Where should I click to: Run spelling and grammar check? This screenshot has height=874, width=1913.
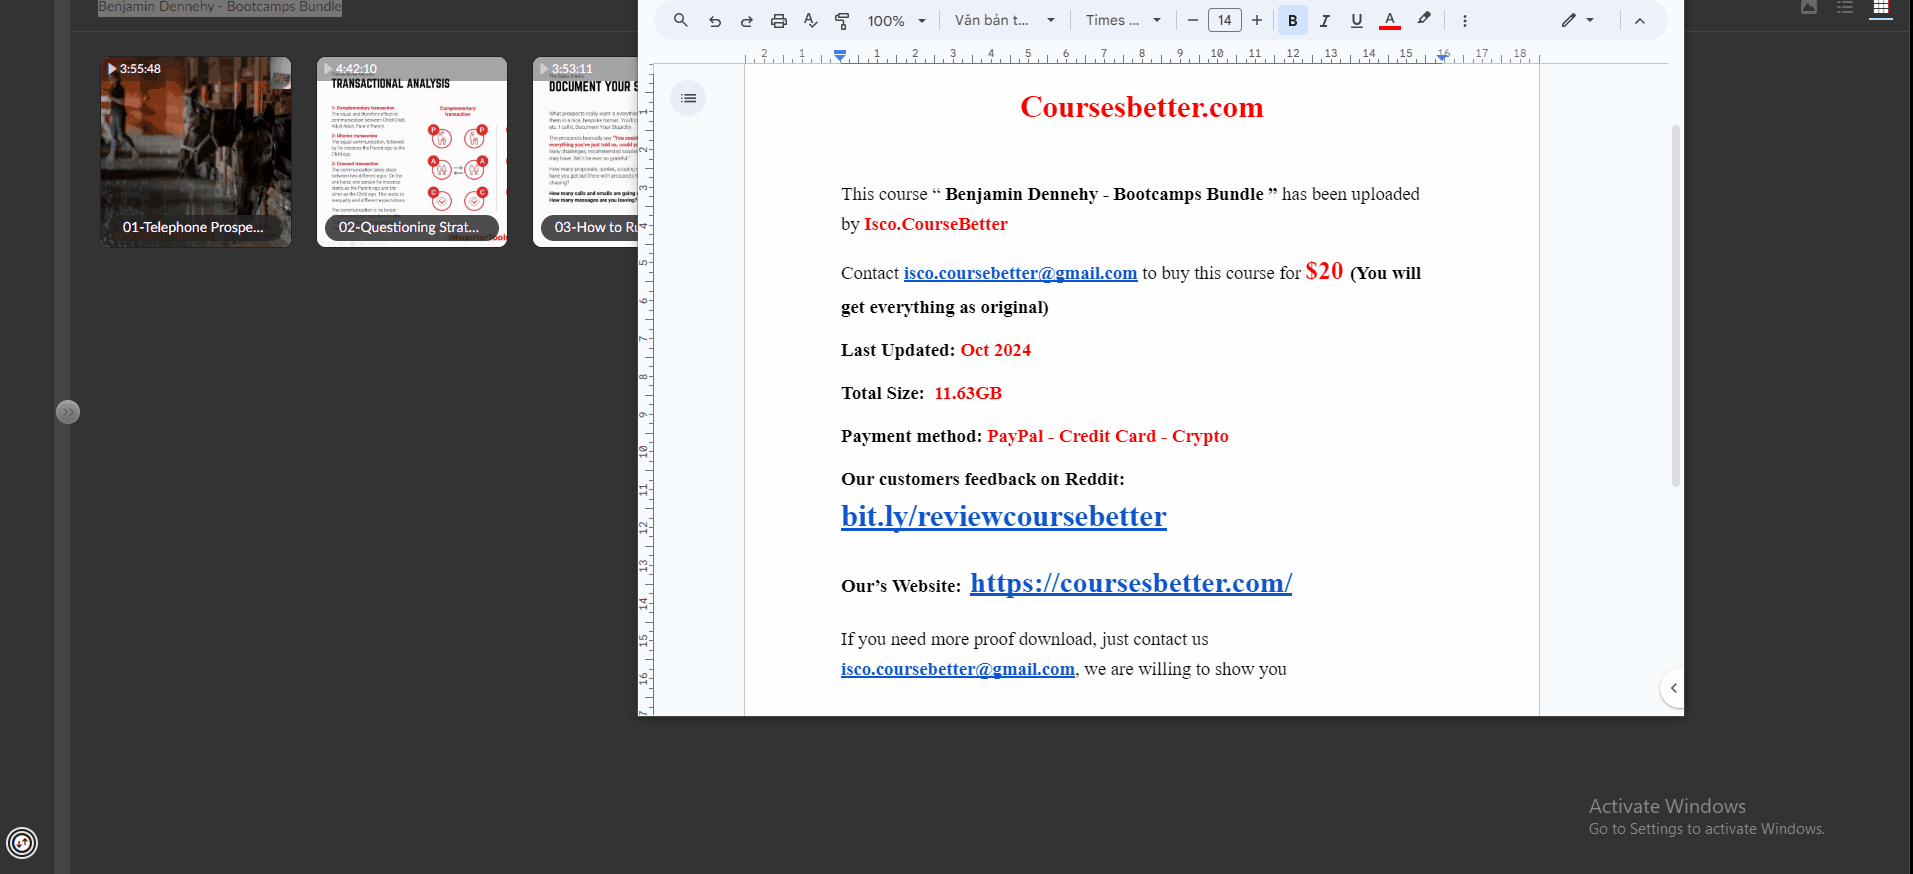pos(811,21)
